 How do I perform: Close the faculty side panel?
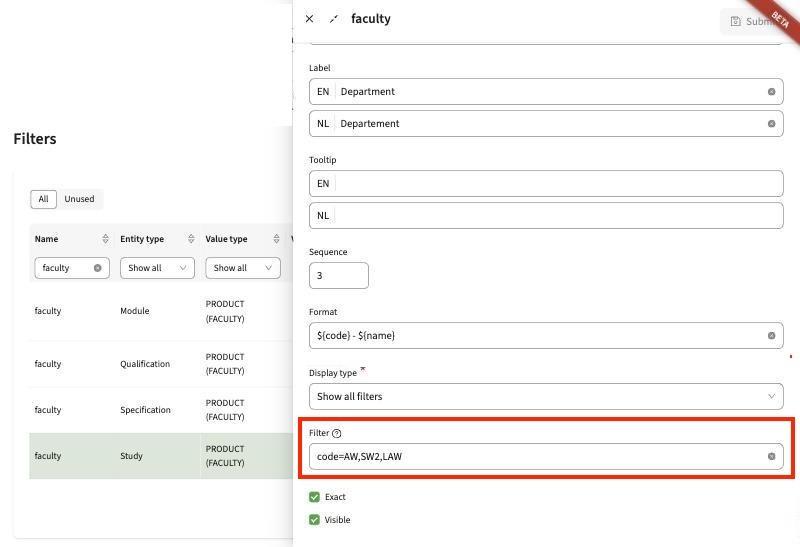[x=309, y=19]
